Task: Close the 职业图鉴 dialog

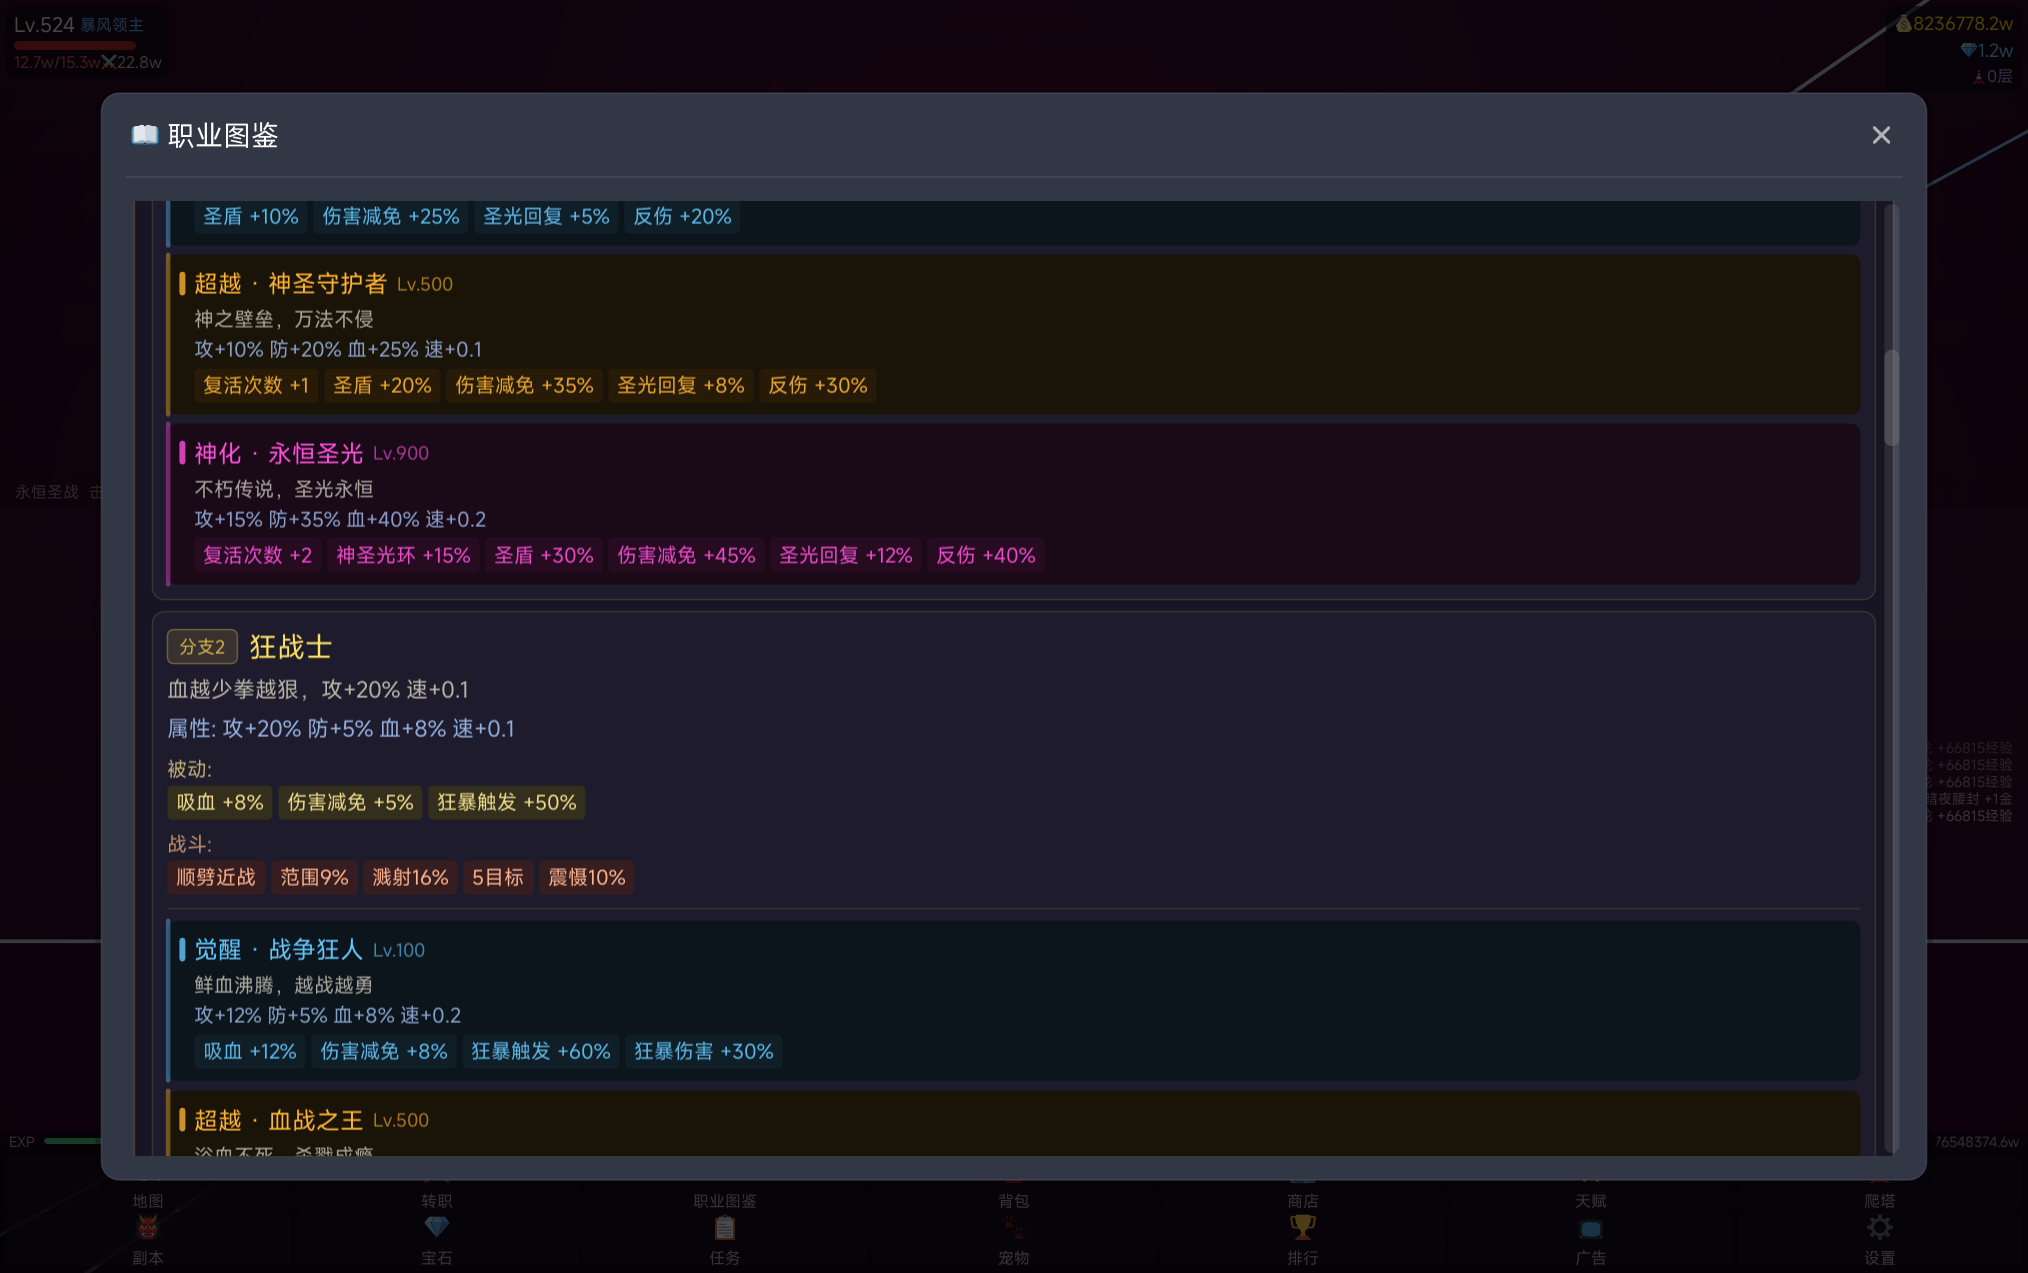Action: (1881, 135)
